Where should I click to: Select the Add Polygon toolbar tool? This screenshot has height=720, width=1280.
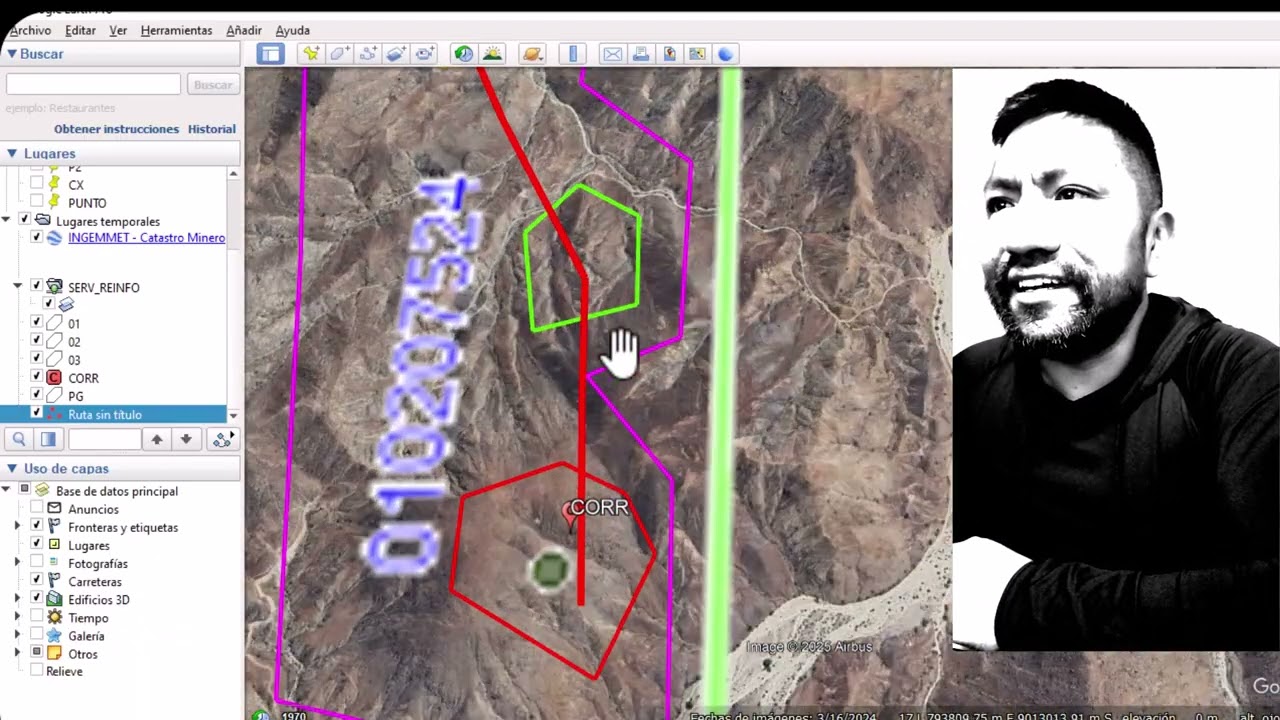[339, 54]
